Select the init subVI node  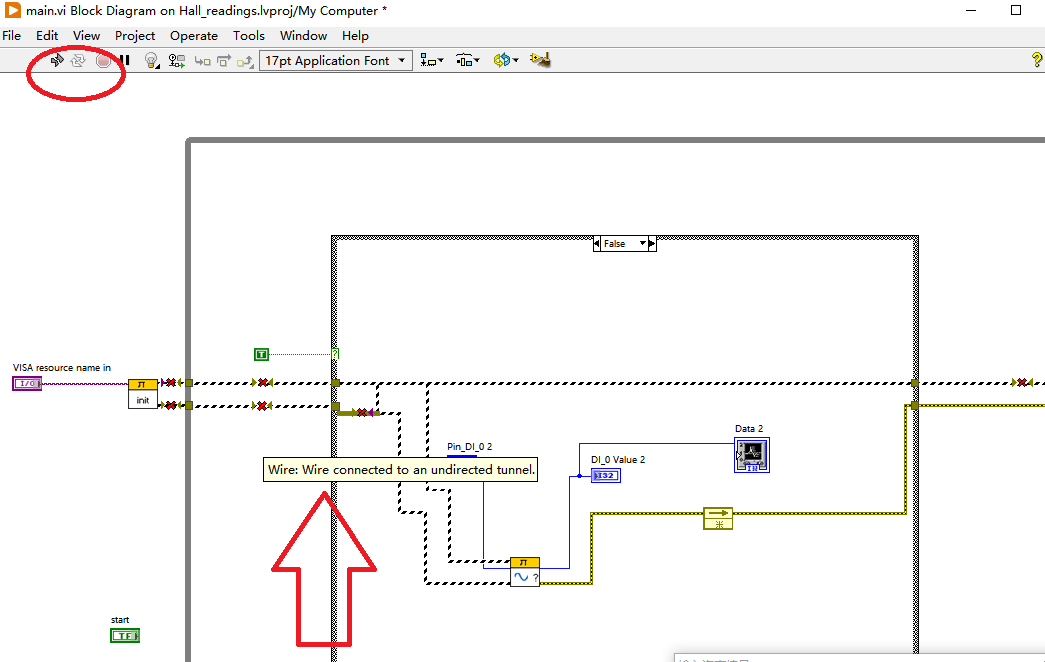pos(143,394)
